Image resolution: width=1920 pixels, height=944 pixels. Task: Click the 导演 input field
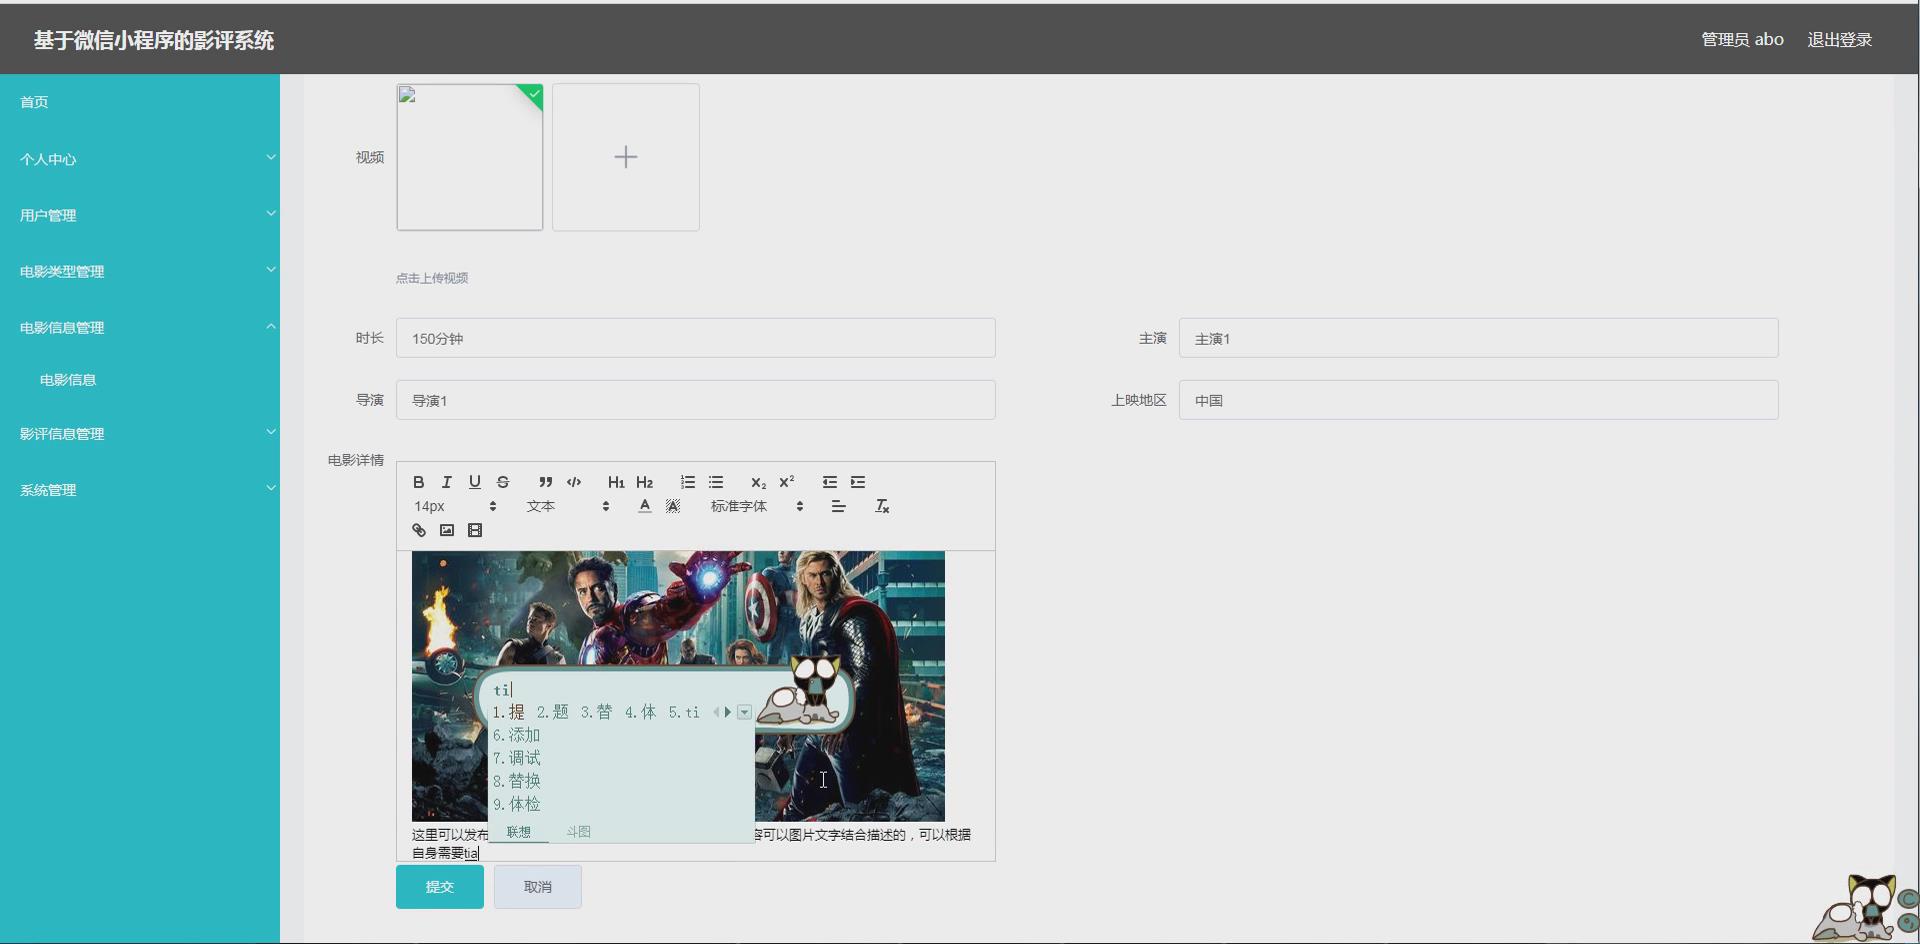696,400
